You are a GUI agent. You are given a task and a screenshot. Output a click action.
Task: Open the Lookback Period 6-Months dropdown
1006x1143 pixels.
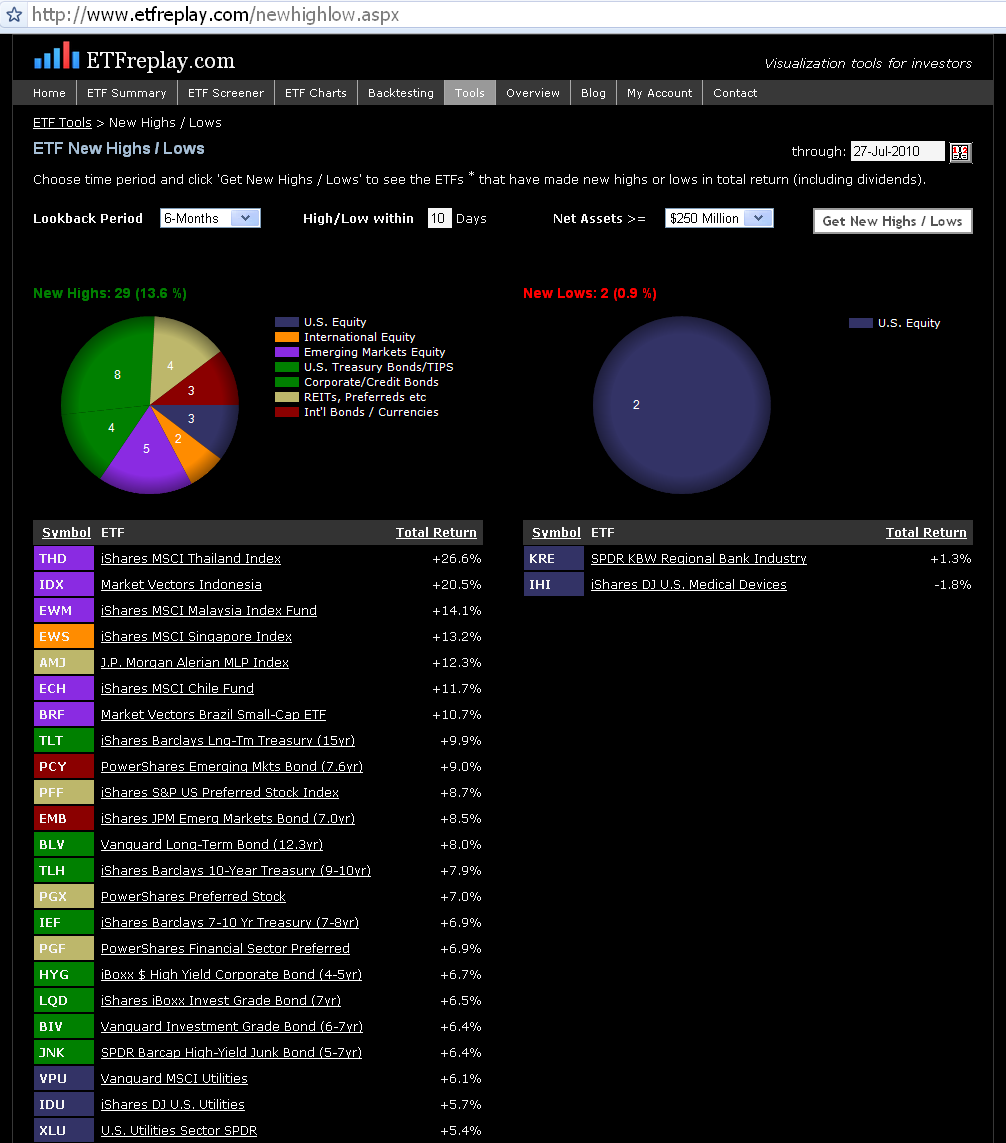pos(210,218)
